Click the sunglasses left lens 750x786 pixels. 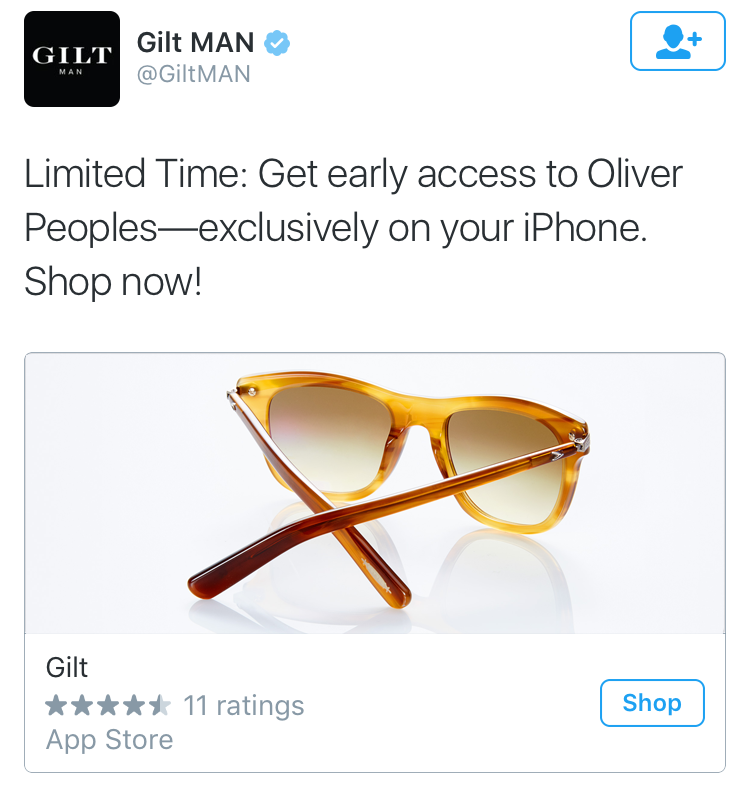pos(330,436)
